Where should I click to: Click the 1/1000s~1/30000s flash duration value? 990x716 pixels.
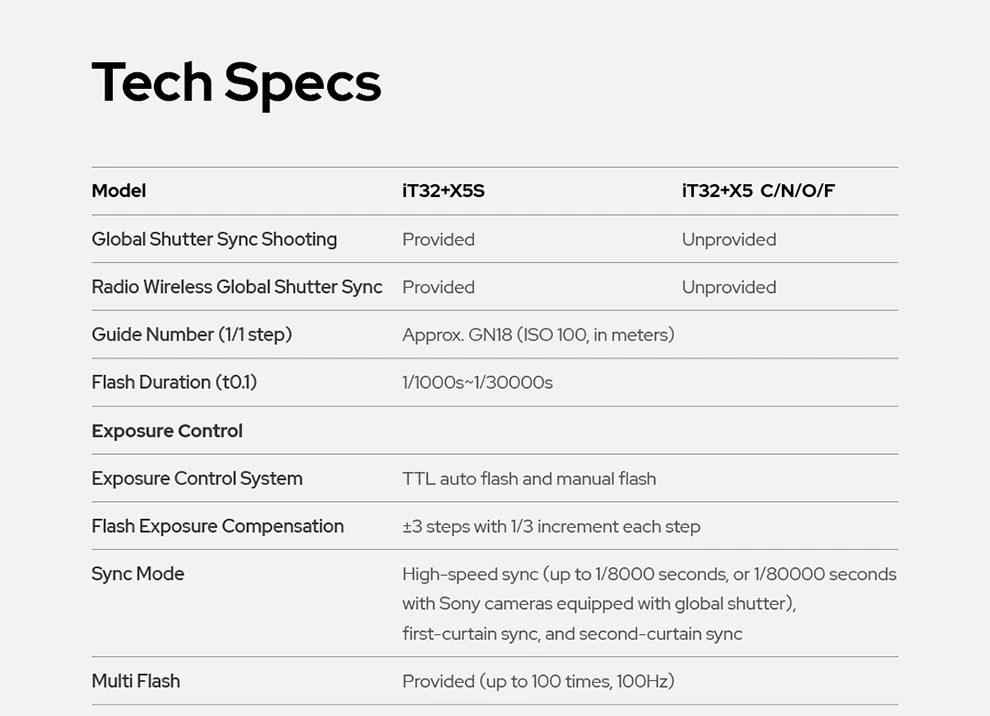477,383
